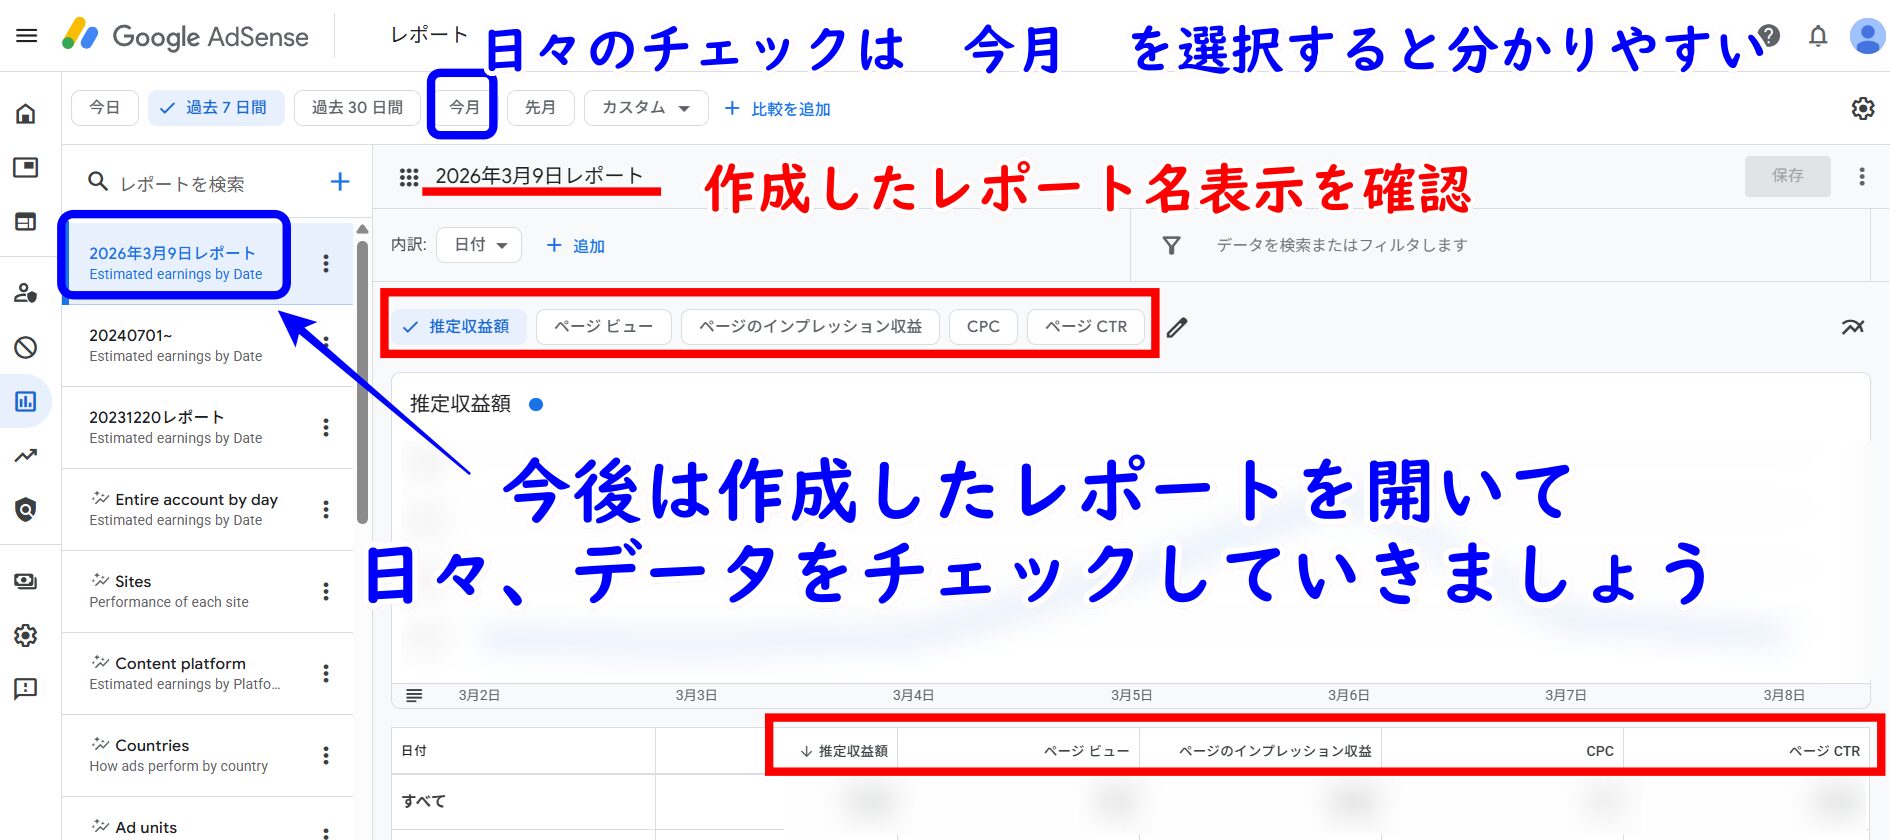Click the 比較を追加 link
The image size is (1890, 840).
click(x=778, y=109)
